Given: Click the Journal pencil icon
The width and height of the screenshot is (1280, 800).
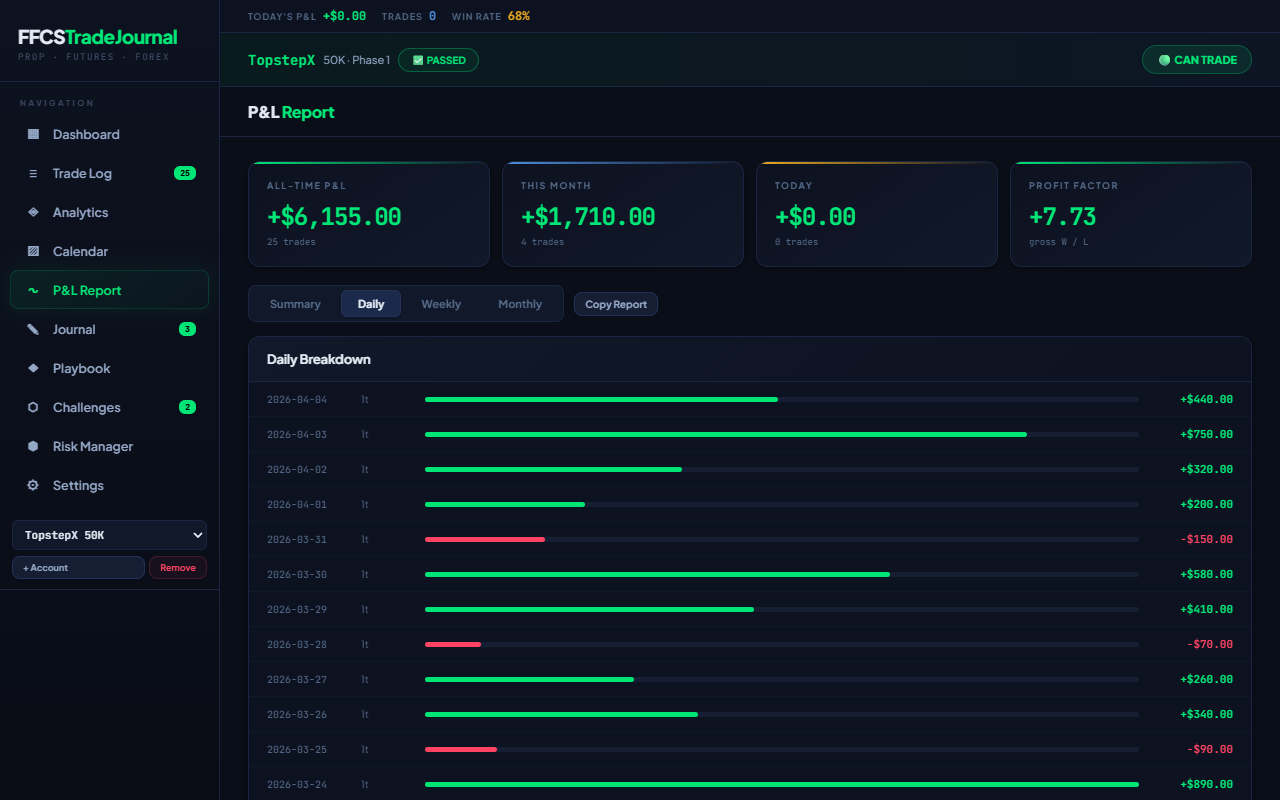Looking at the screenshot, I should [33, 329].
